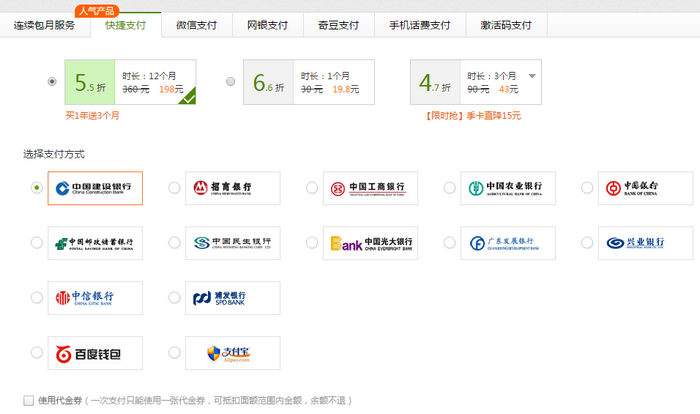
Task: Open the 连续包月服务 tab
Action: 45,25
